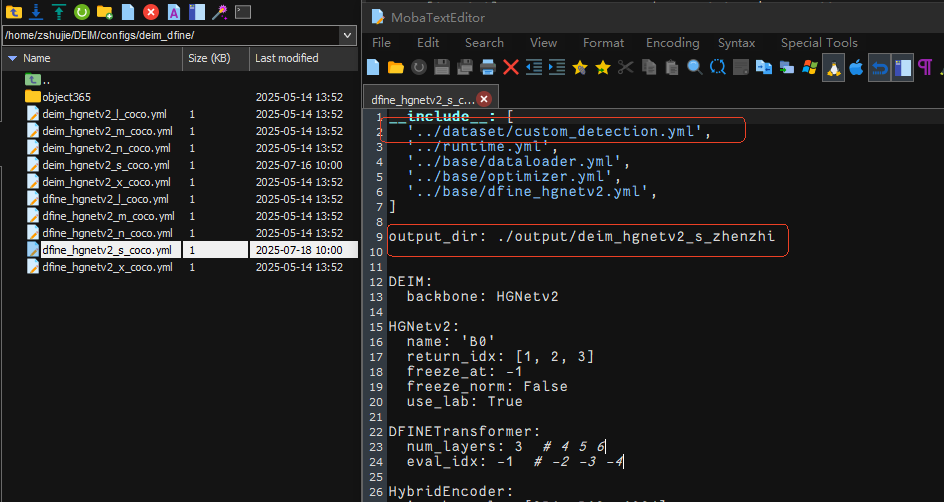Open file with yellow folder icon
944x502 pixels.
pyautogui.click(x=396, y=67)
